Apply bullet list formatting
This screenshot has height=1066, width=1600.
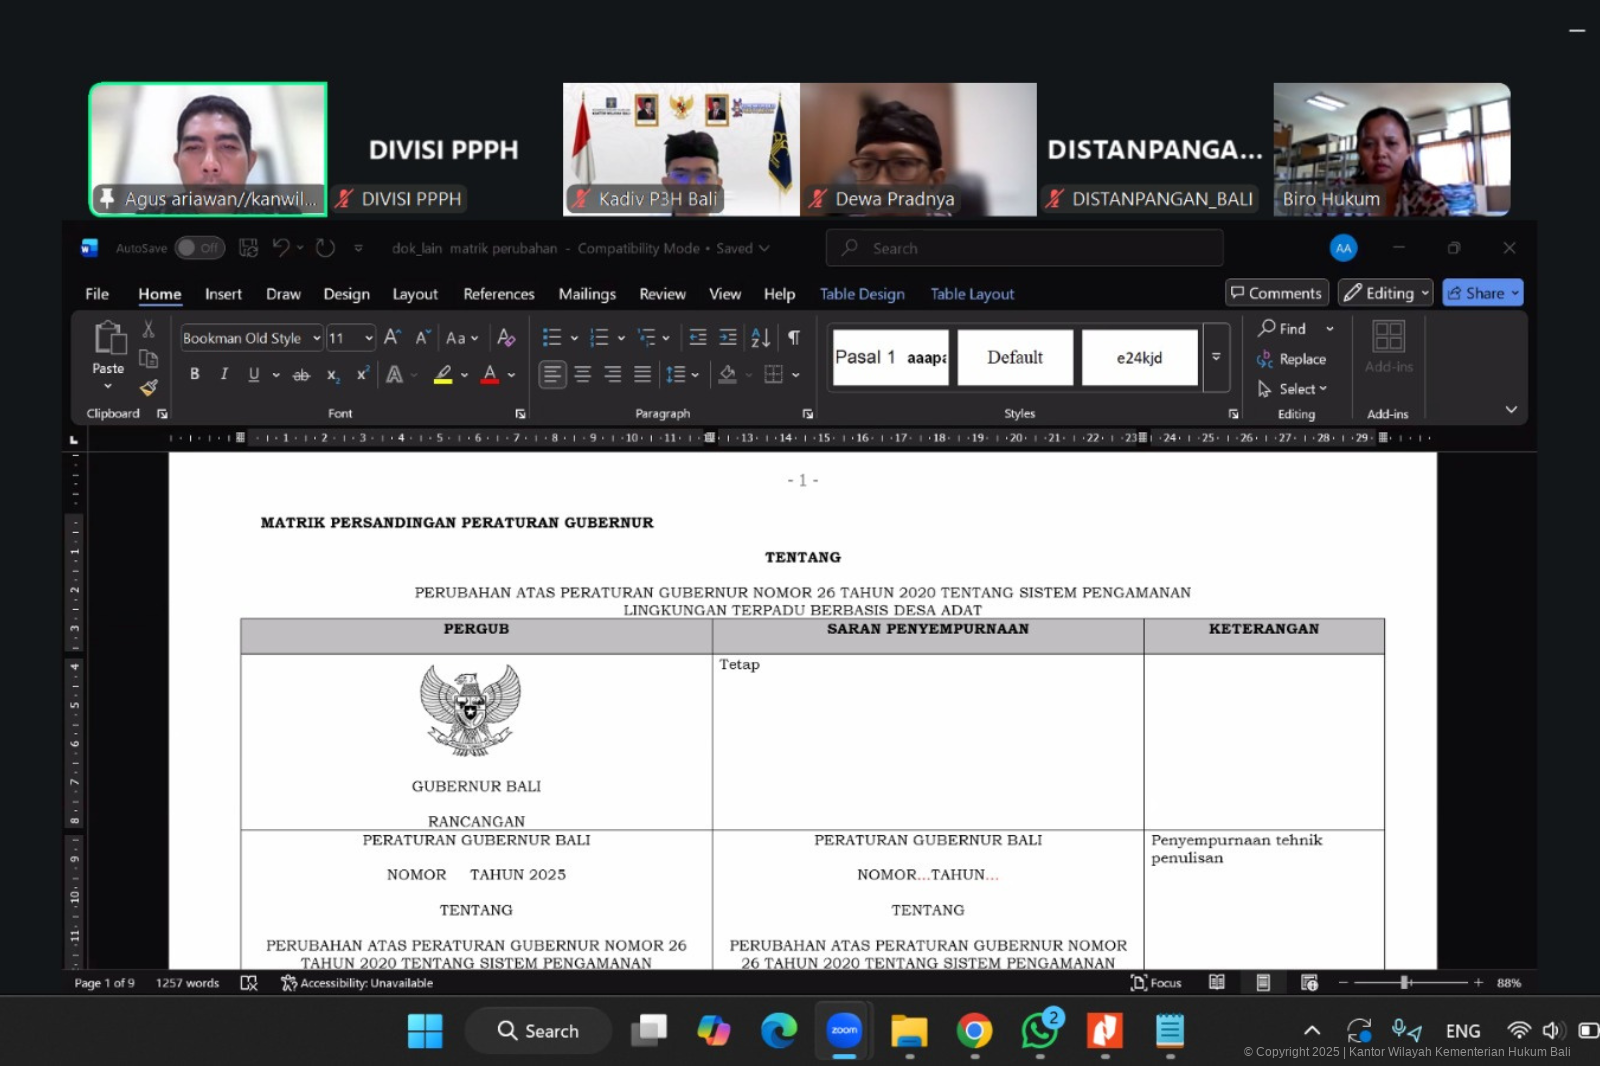[x=552, y=338]
